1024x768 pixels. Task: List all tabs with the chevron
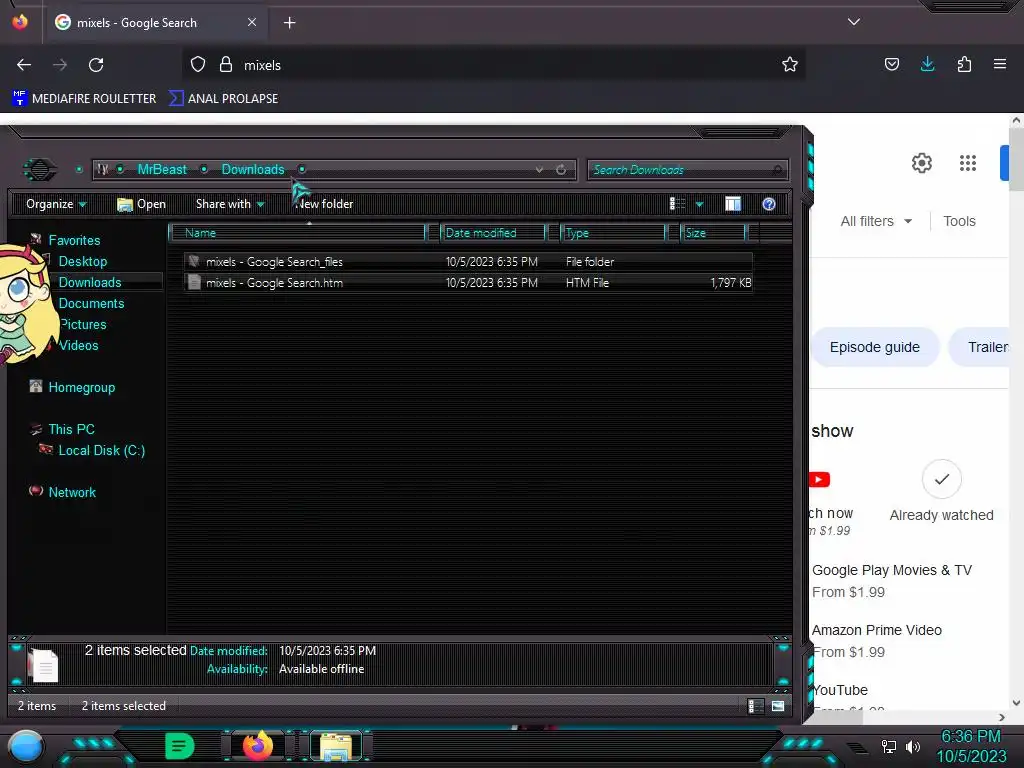coord(854,22)
